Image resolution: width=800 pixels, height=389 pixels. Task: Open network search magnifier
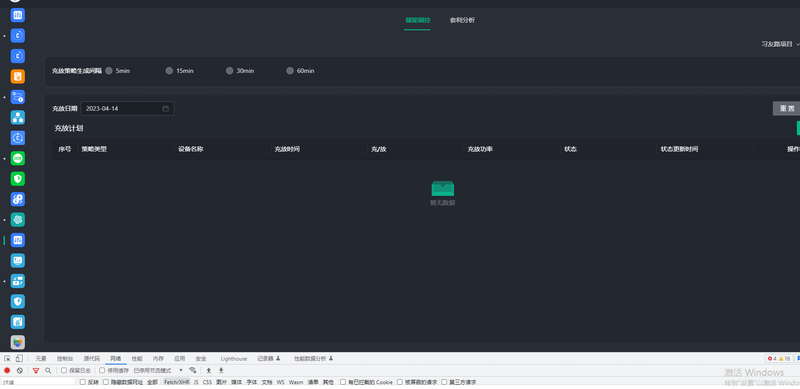click(48, 371)
